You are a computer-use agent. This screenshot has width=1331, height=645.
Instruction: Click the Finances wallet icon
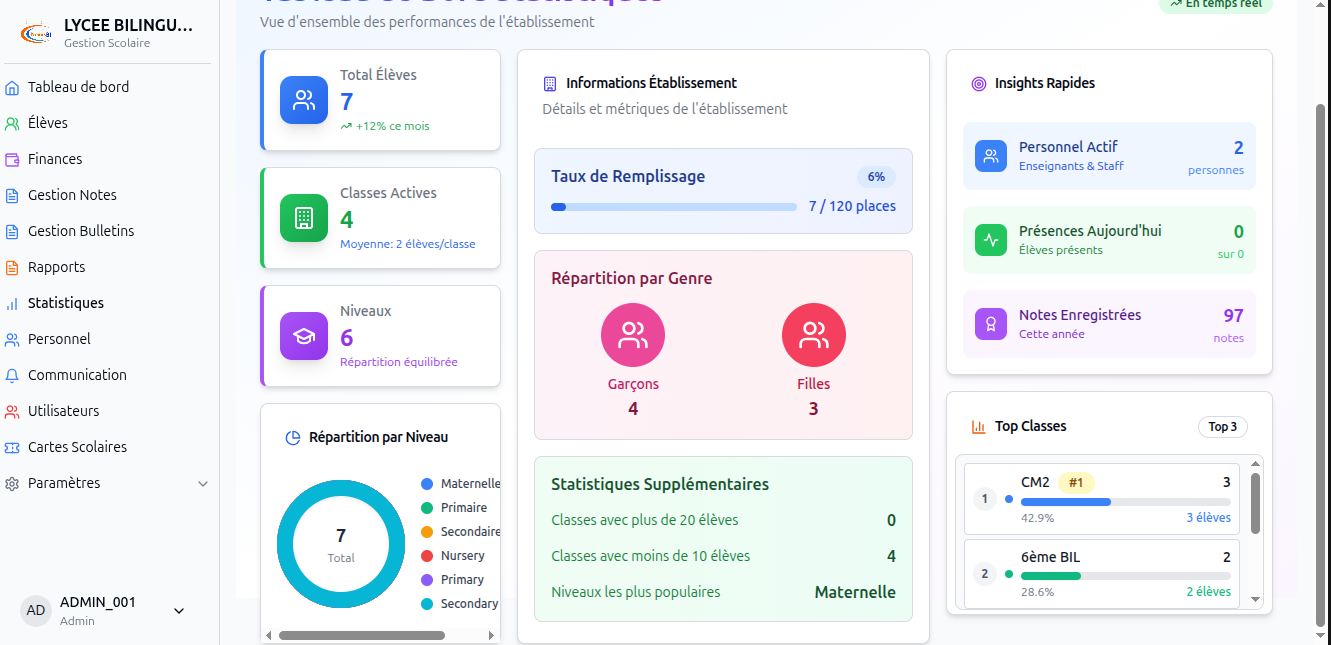tap(12, 159)
